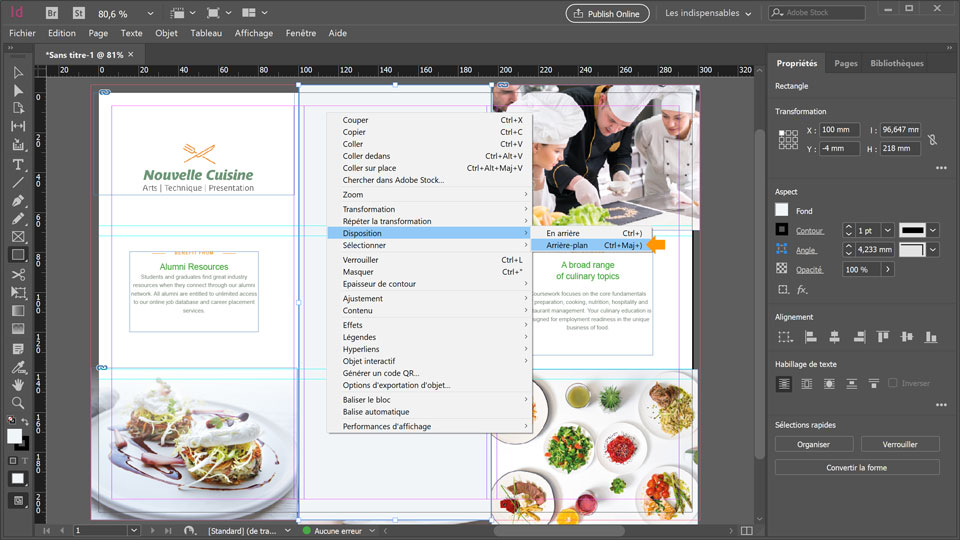Screen dimensions: 960x540
Task: Open the Contour link
Action: (809, 230)
